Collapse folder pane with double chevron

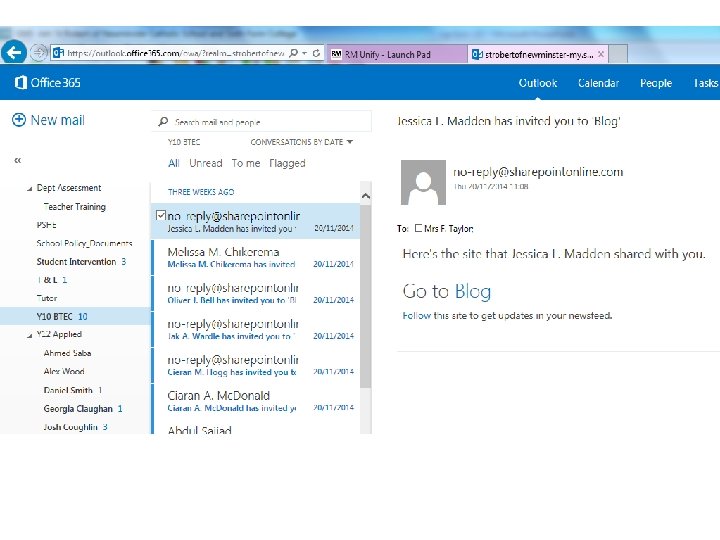point(17,160)
